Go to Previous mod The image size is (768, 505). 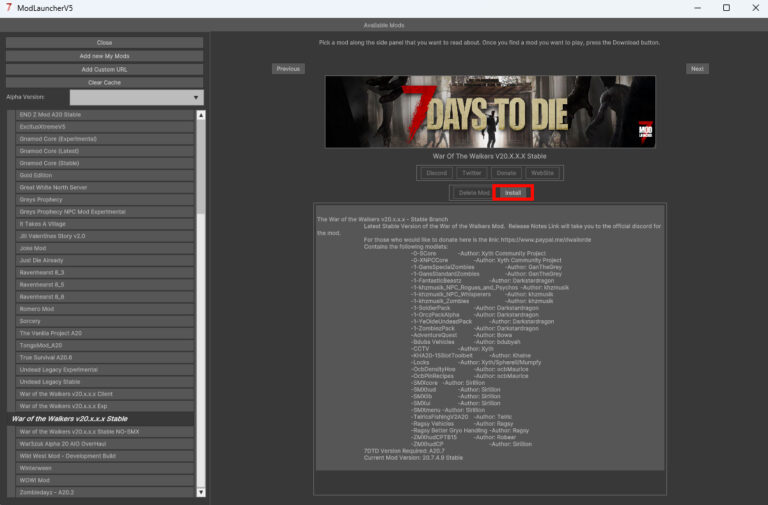coord(288,69)
